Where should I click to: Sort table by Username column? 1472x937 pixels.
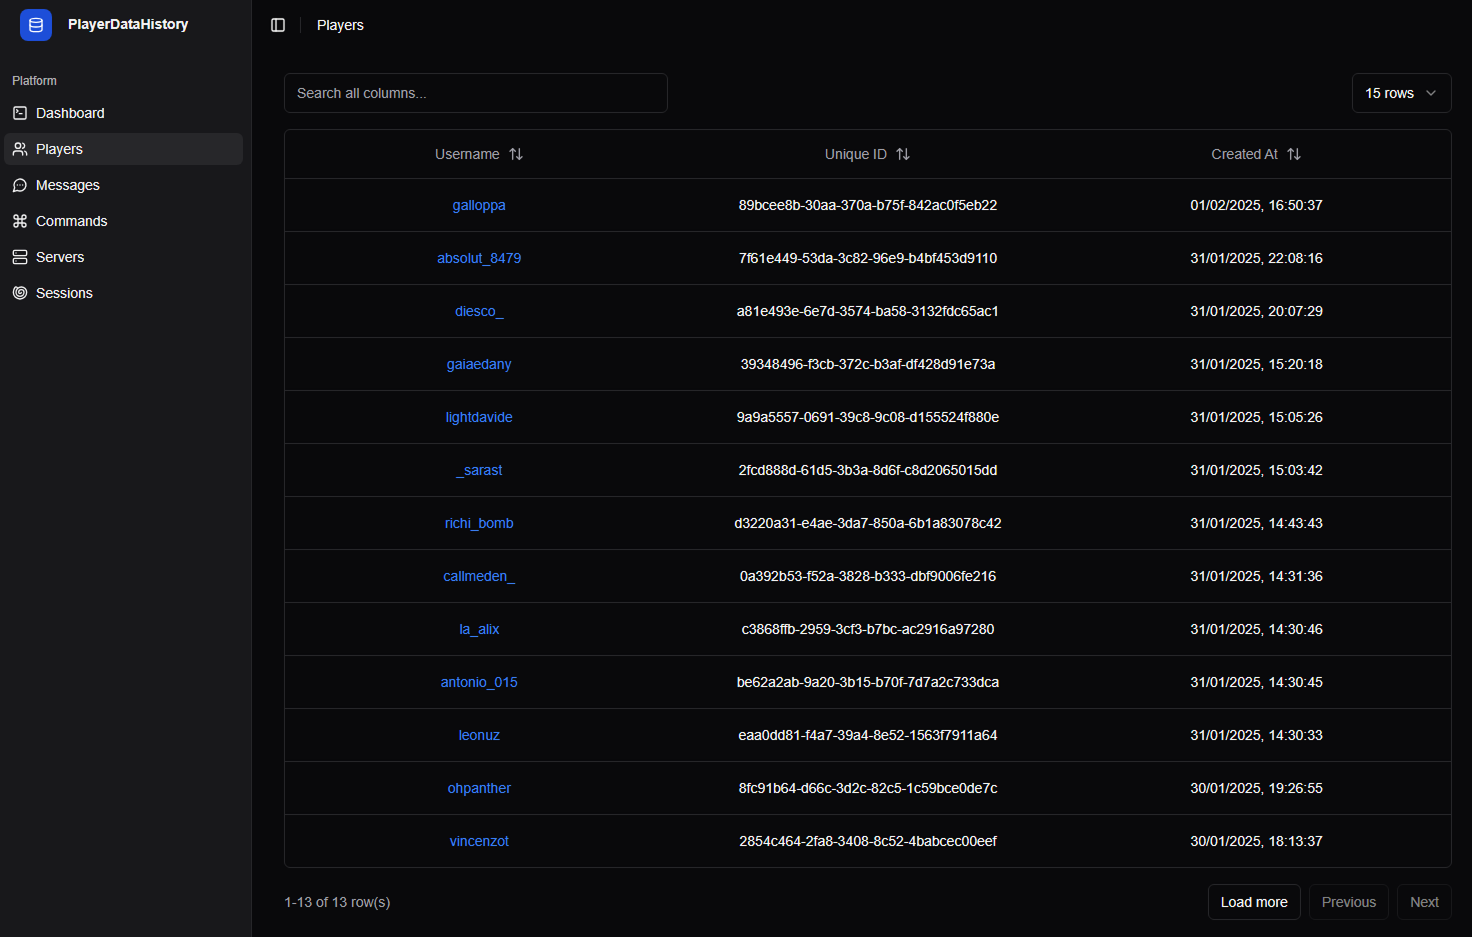tap(479, 154)
